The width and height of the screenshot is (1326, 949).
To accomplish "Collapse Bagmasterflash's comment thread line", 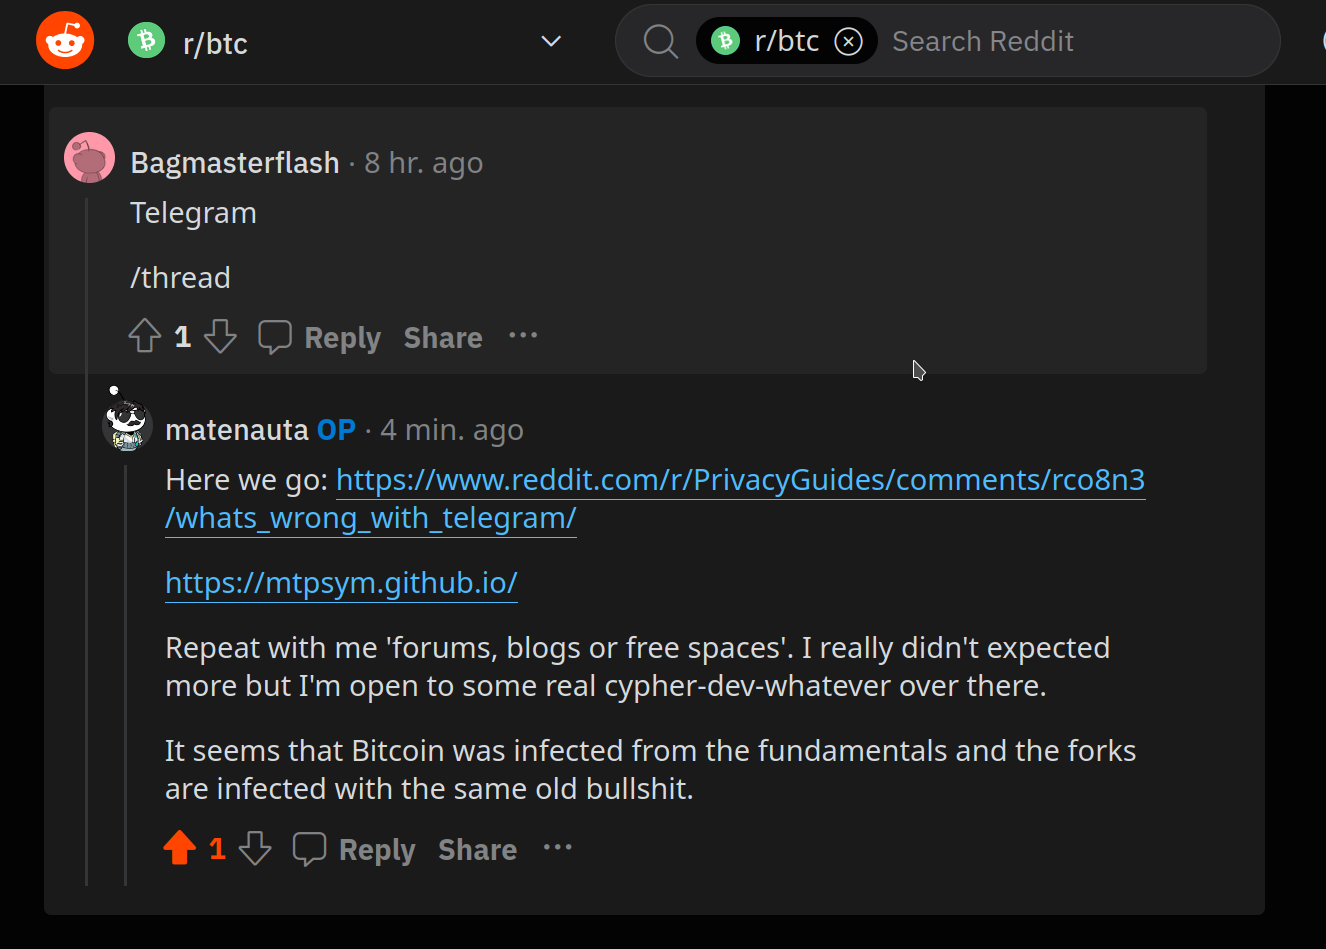I will click(x=87, y=540).
